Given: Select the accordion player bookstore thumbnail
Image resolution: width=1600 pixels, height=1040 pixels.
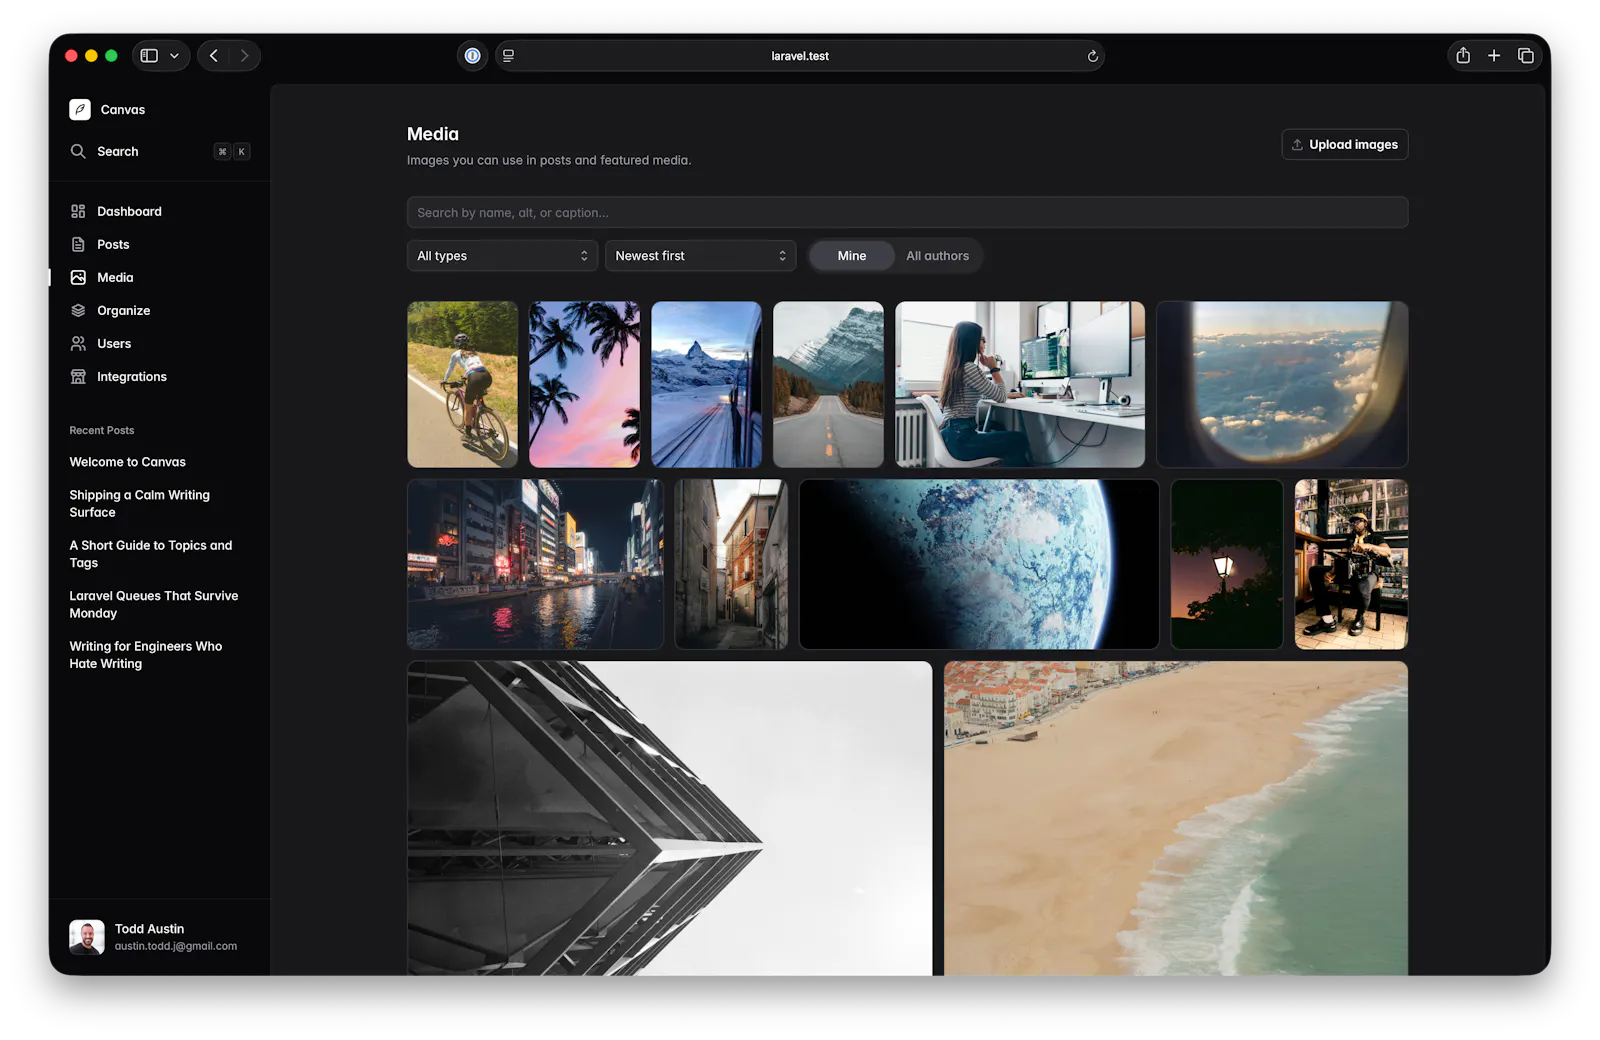Looking at the screenshot, I should pyautogui.click(x=1351, y=565).
